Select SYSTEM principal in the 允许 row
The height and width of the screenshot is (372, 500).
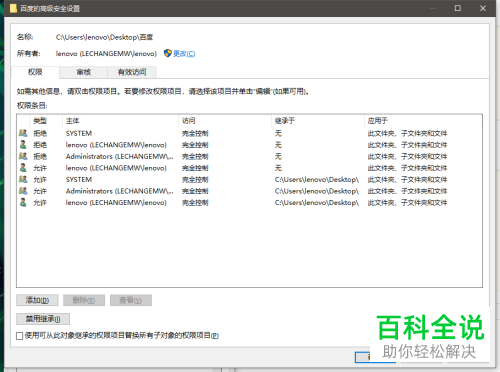(79, 179)
